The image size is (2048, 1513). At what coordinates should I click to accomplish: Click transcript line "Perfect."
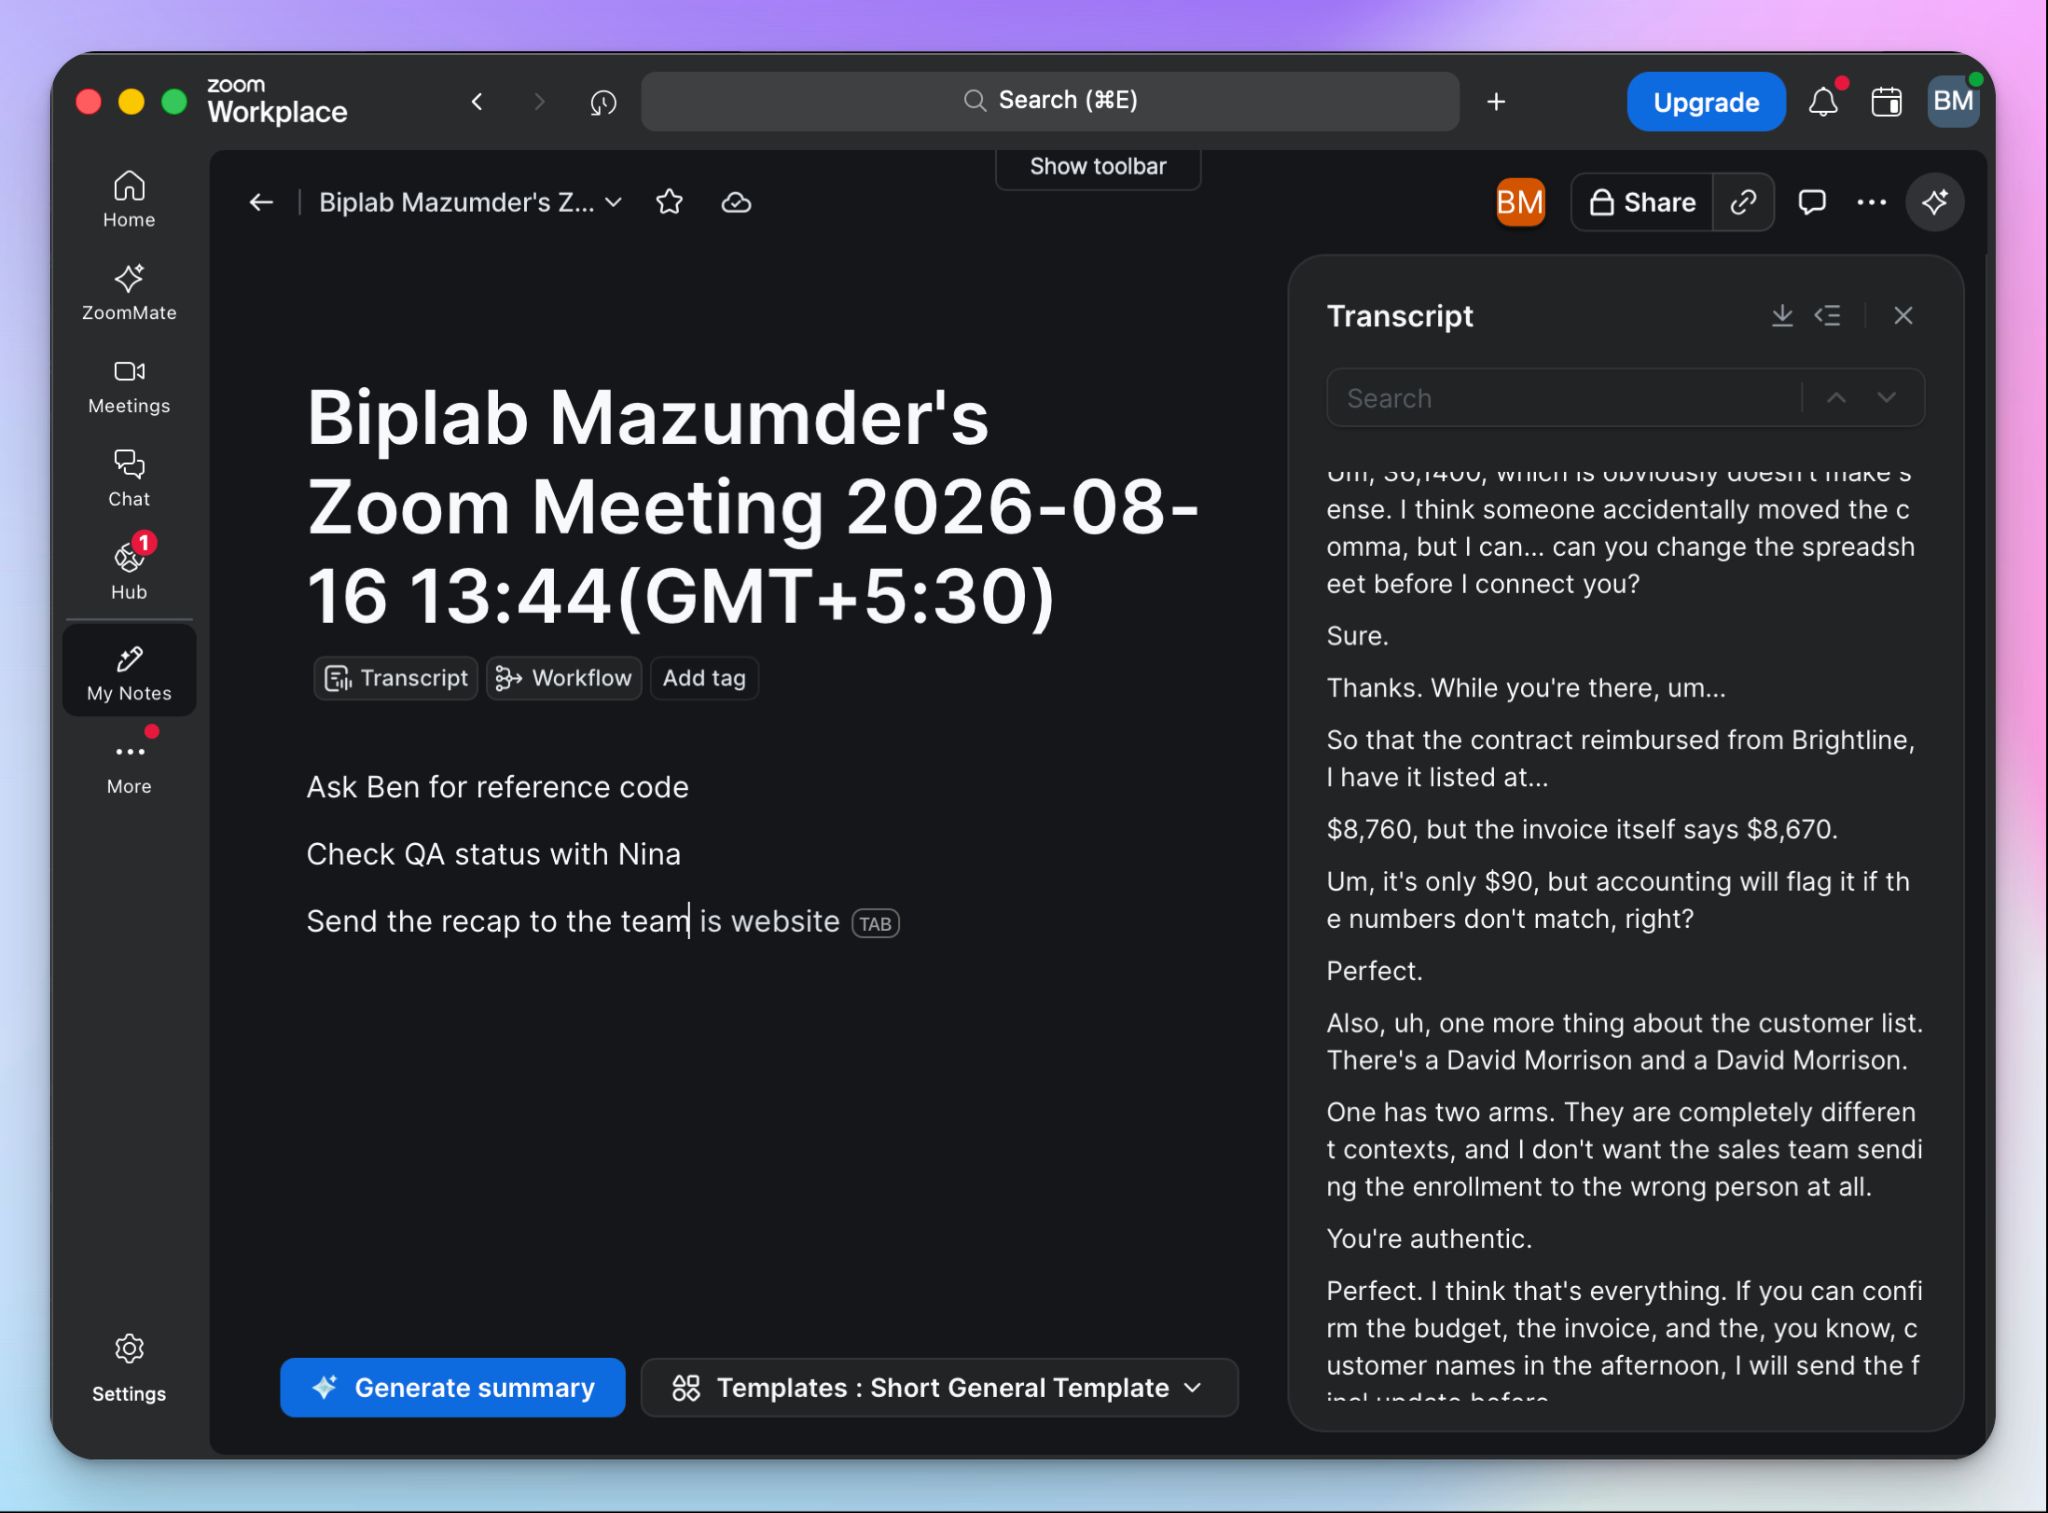coord(1374,971)
